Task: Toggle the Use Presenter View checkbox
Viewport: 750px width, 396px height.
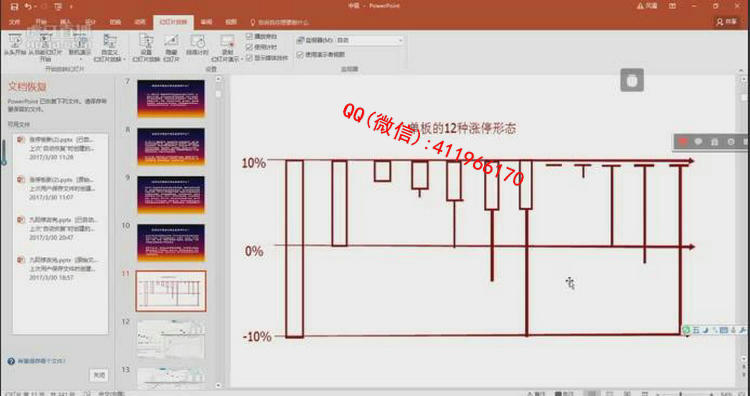Action: (x=300, y=55)
